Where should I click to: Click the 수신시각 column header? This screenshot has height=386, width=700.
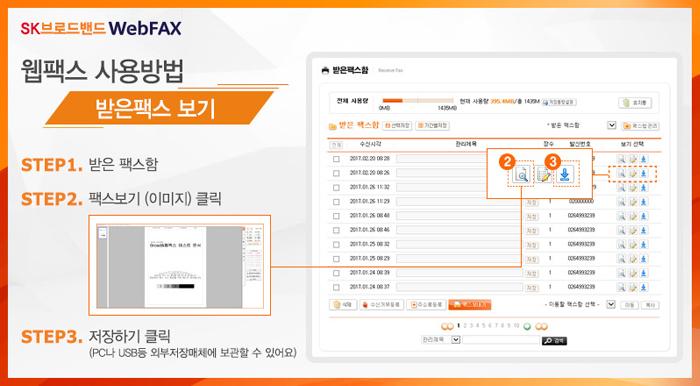pyautogui.click(x=371, y=145)
